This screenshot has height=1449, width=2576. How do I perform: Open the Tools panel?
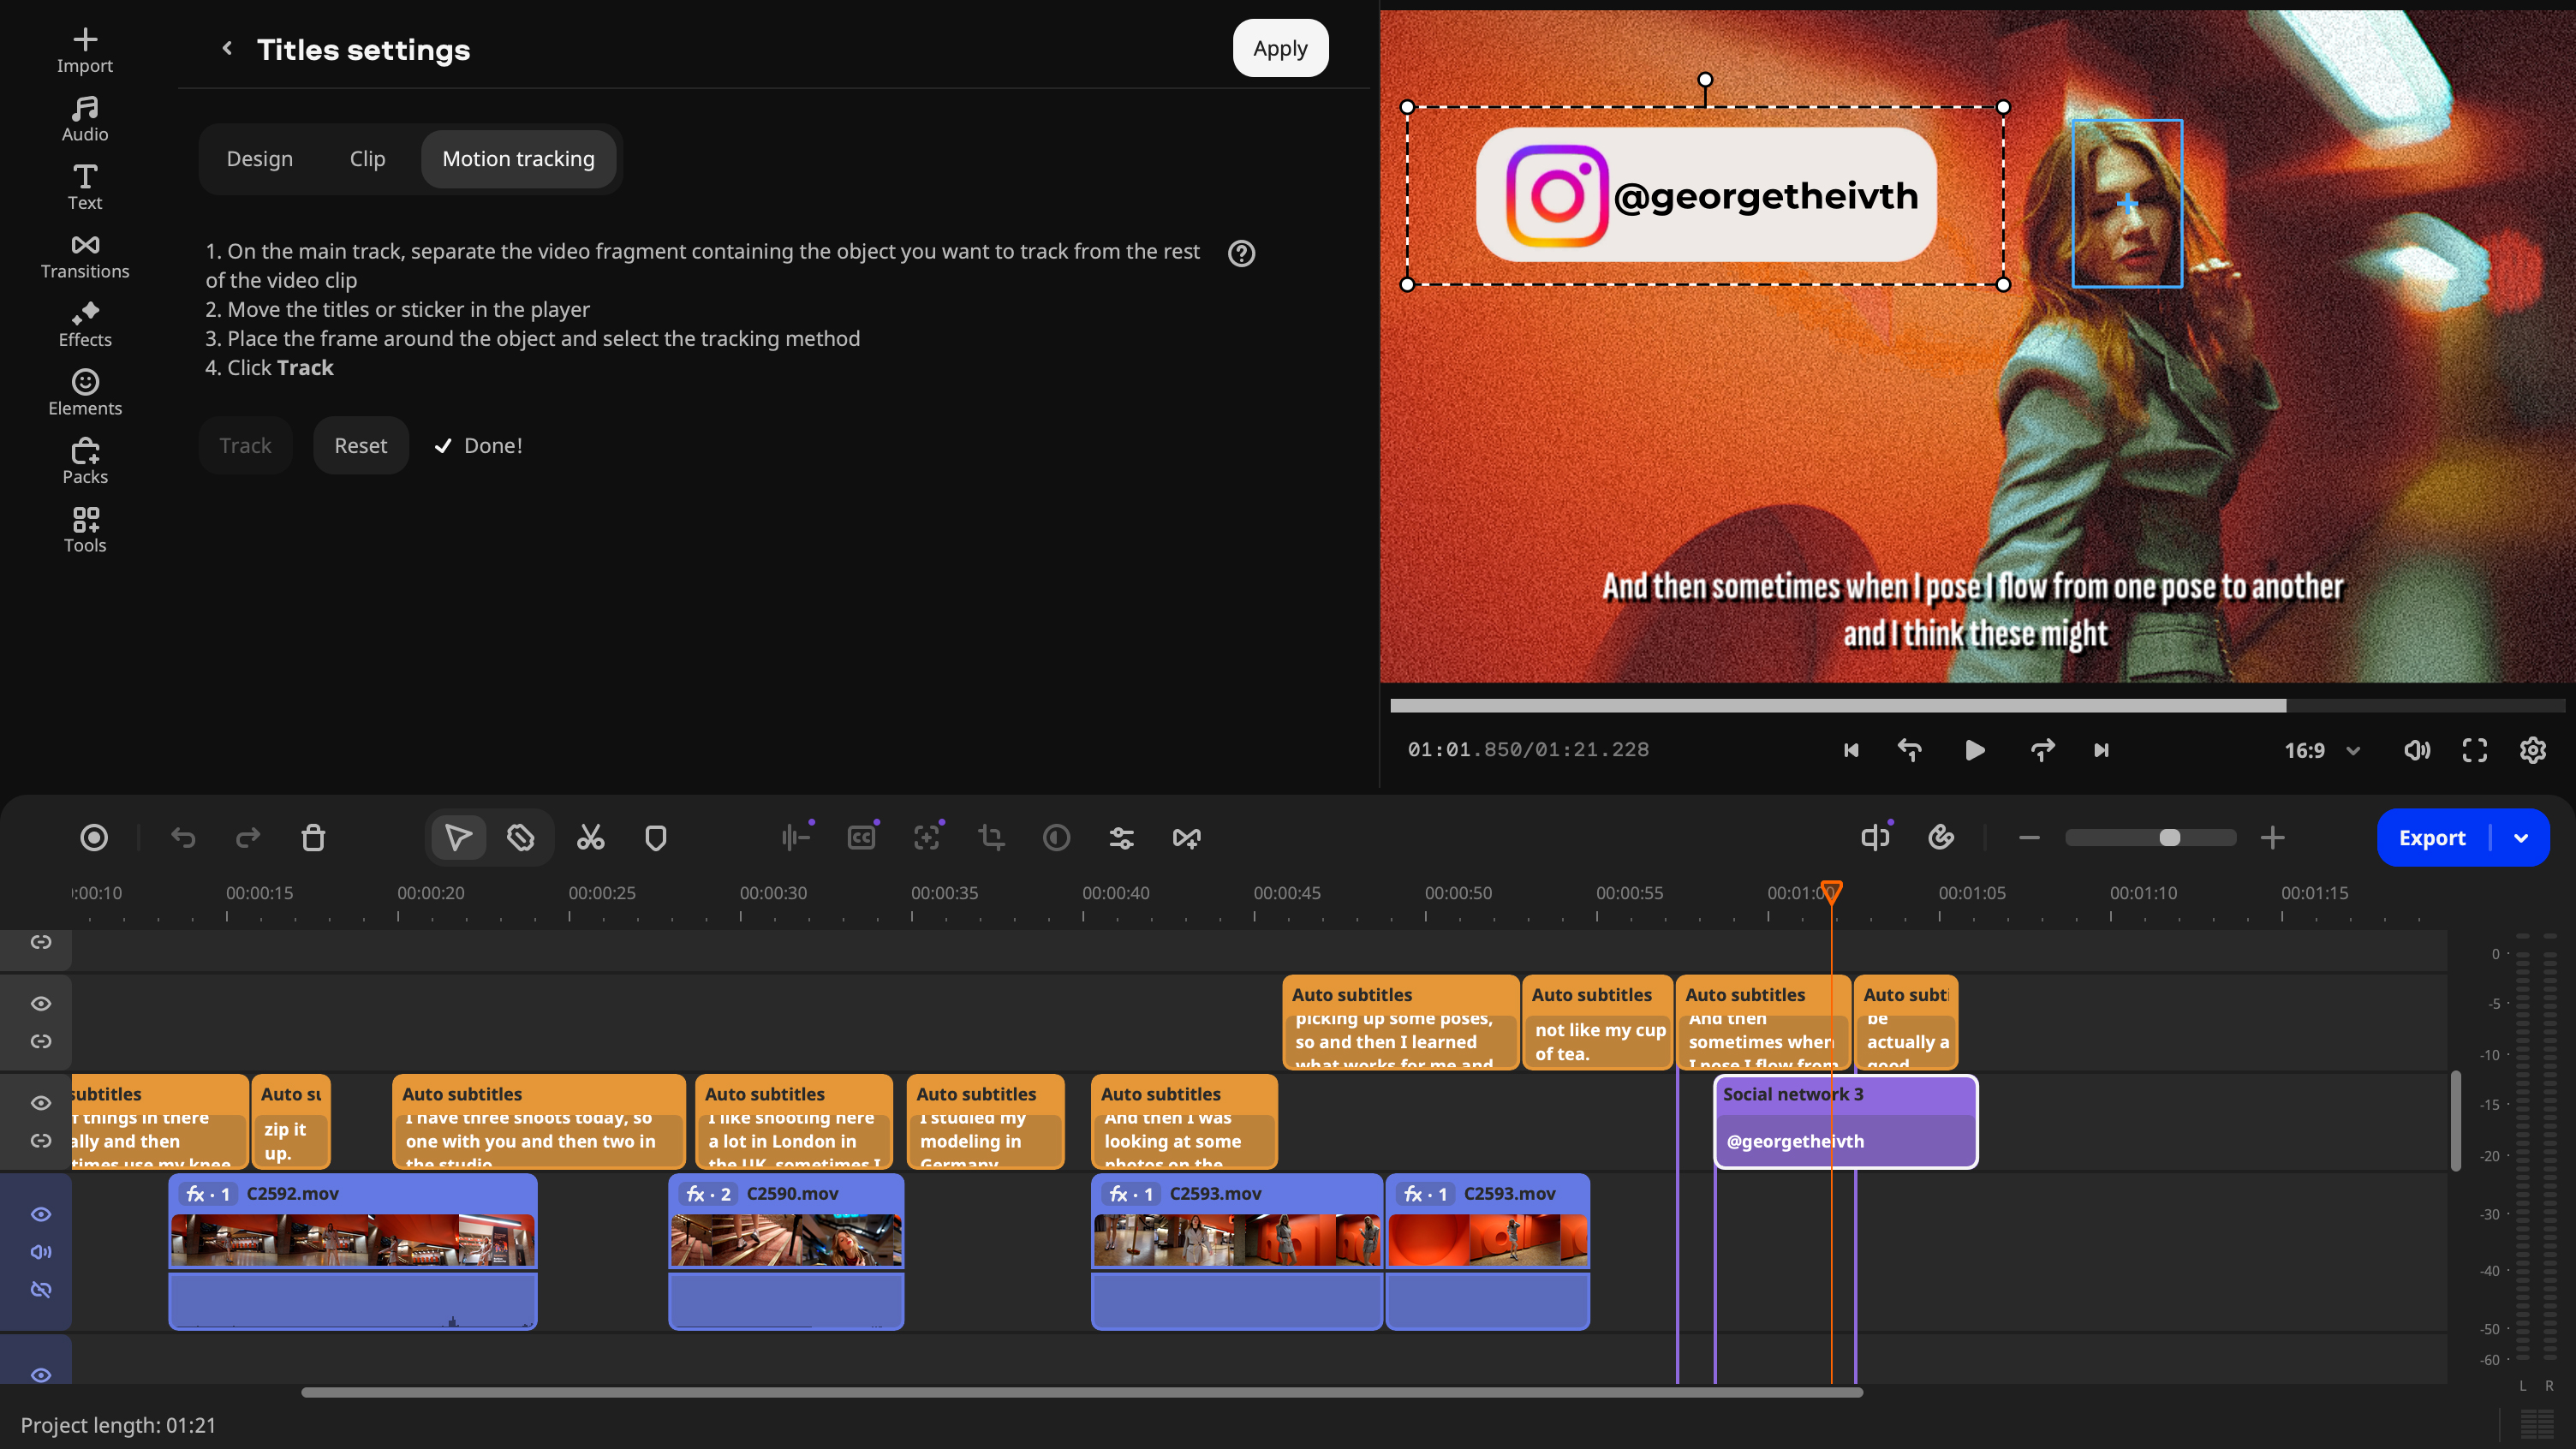point(85,530)
